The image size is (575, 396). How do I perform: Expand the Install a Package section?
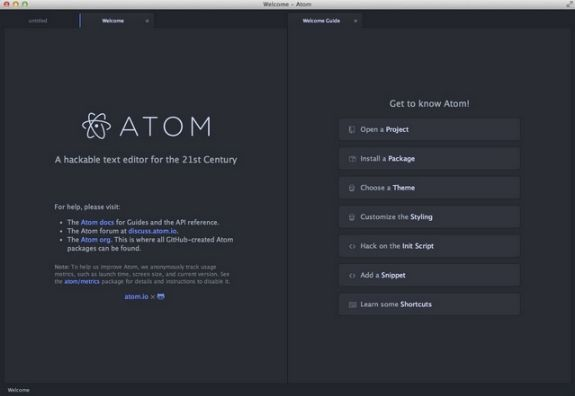(x=429, y=159)
